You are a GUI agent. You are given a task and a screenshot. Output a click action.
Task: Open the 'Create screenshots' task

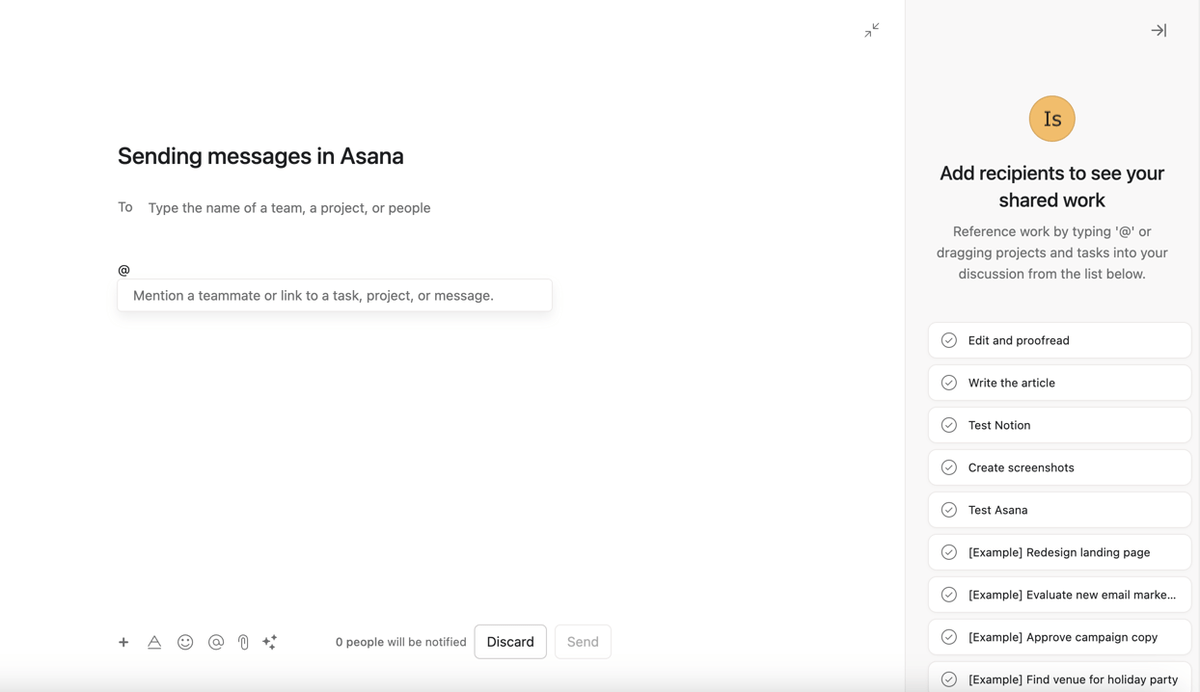(1021, 467)
